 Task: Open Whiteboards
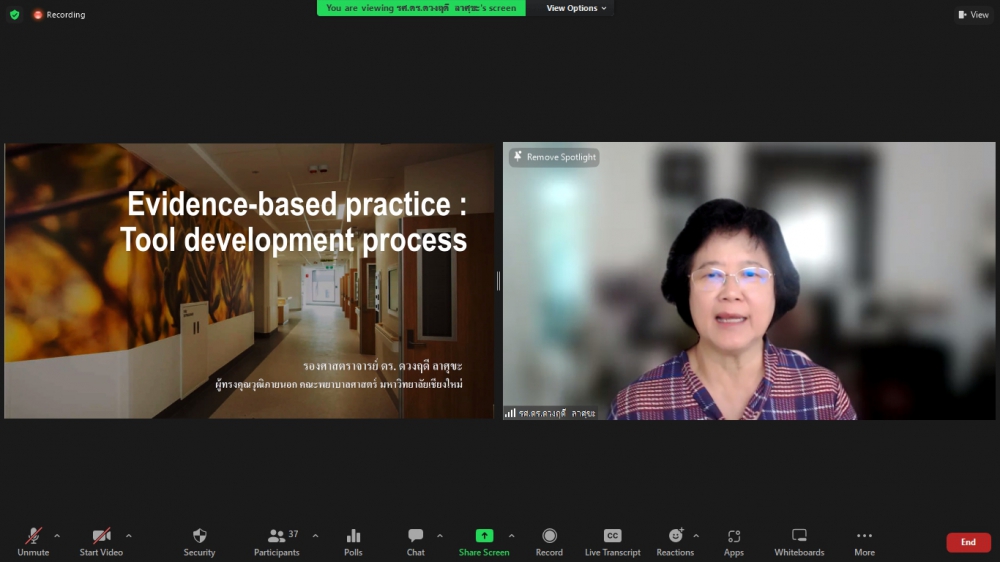tap(799, 542)
